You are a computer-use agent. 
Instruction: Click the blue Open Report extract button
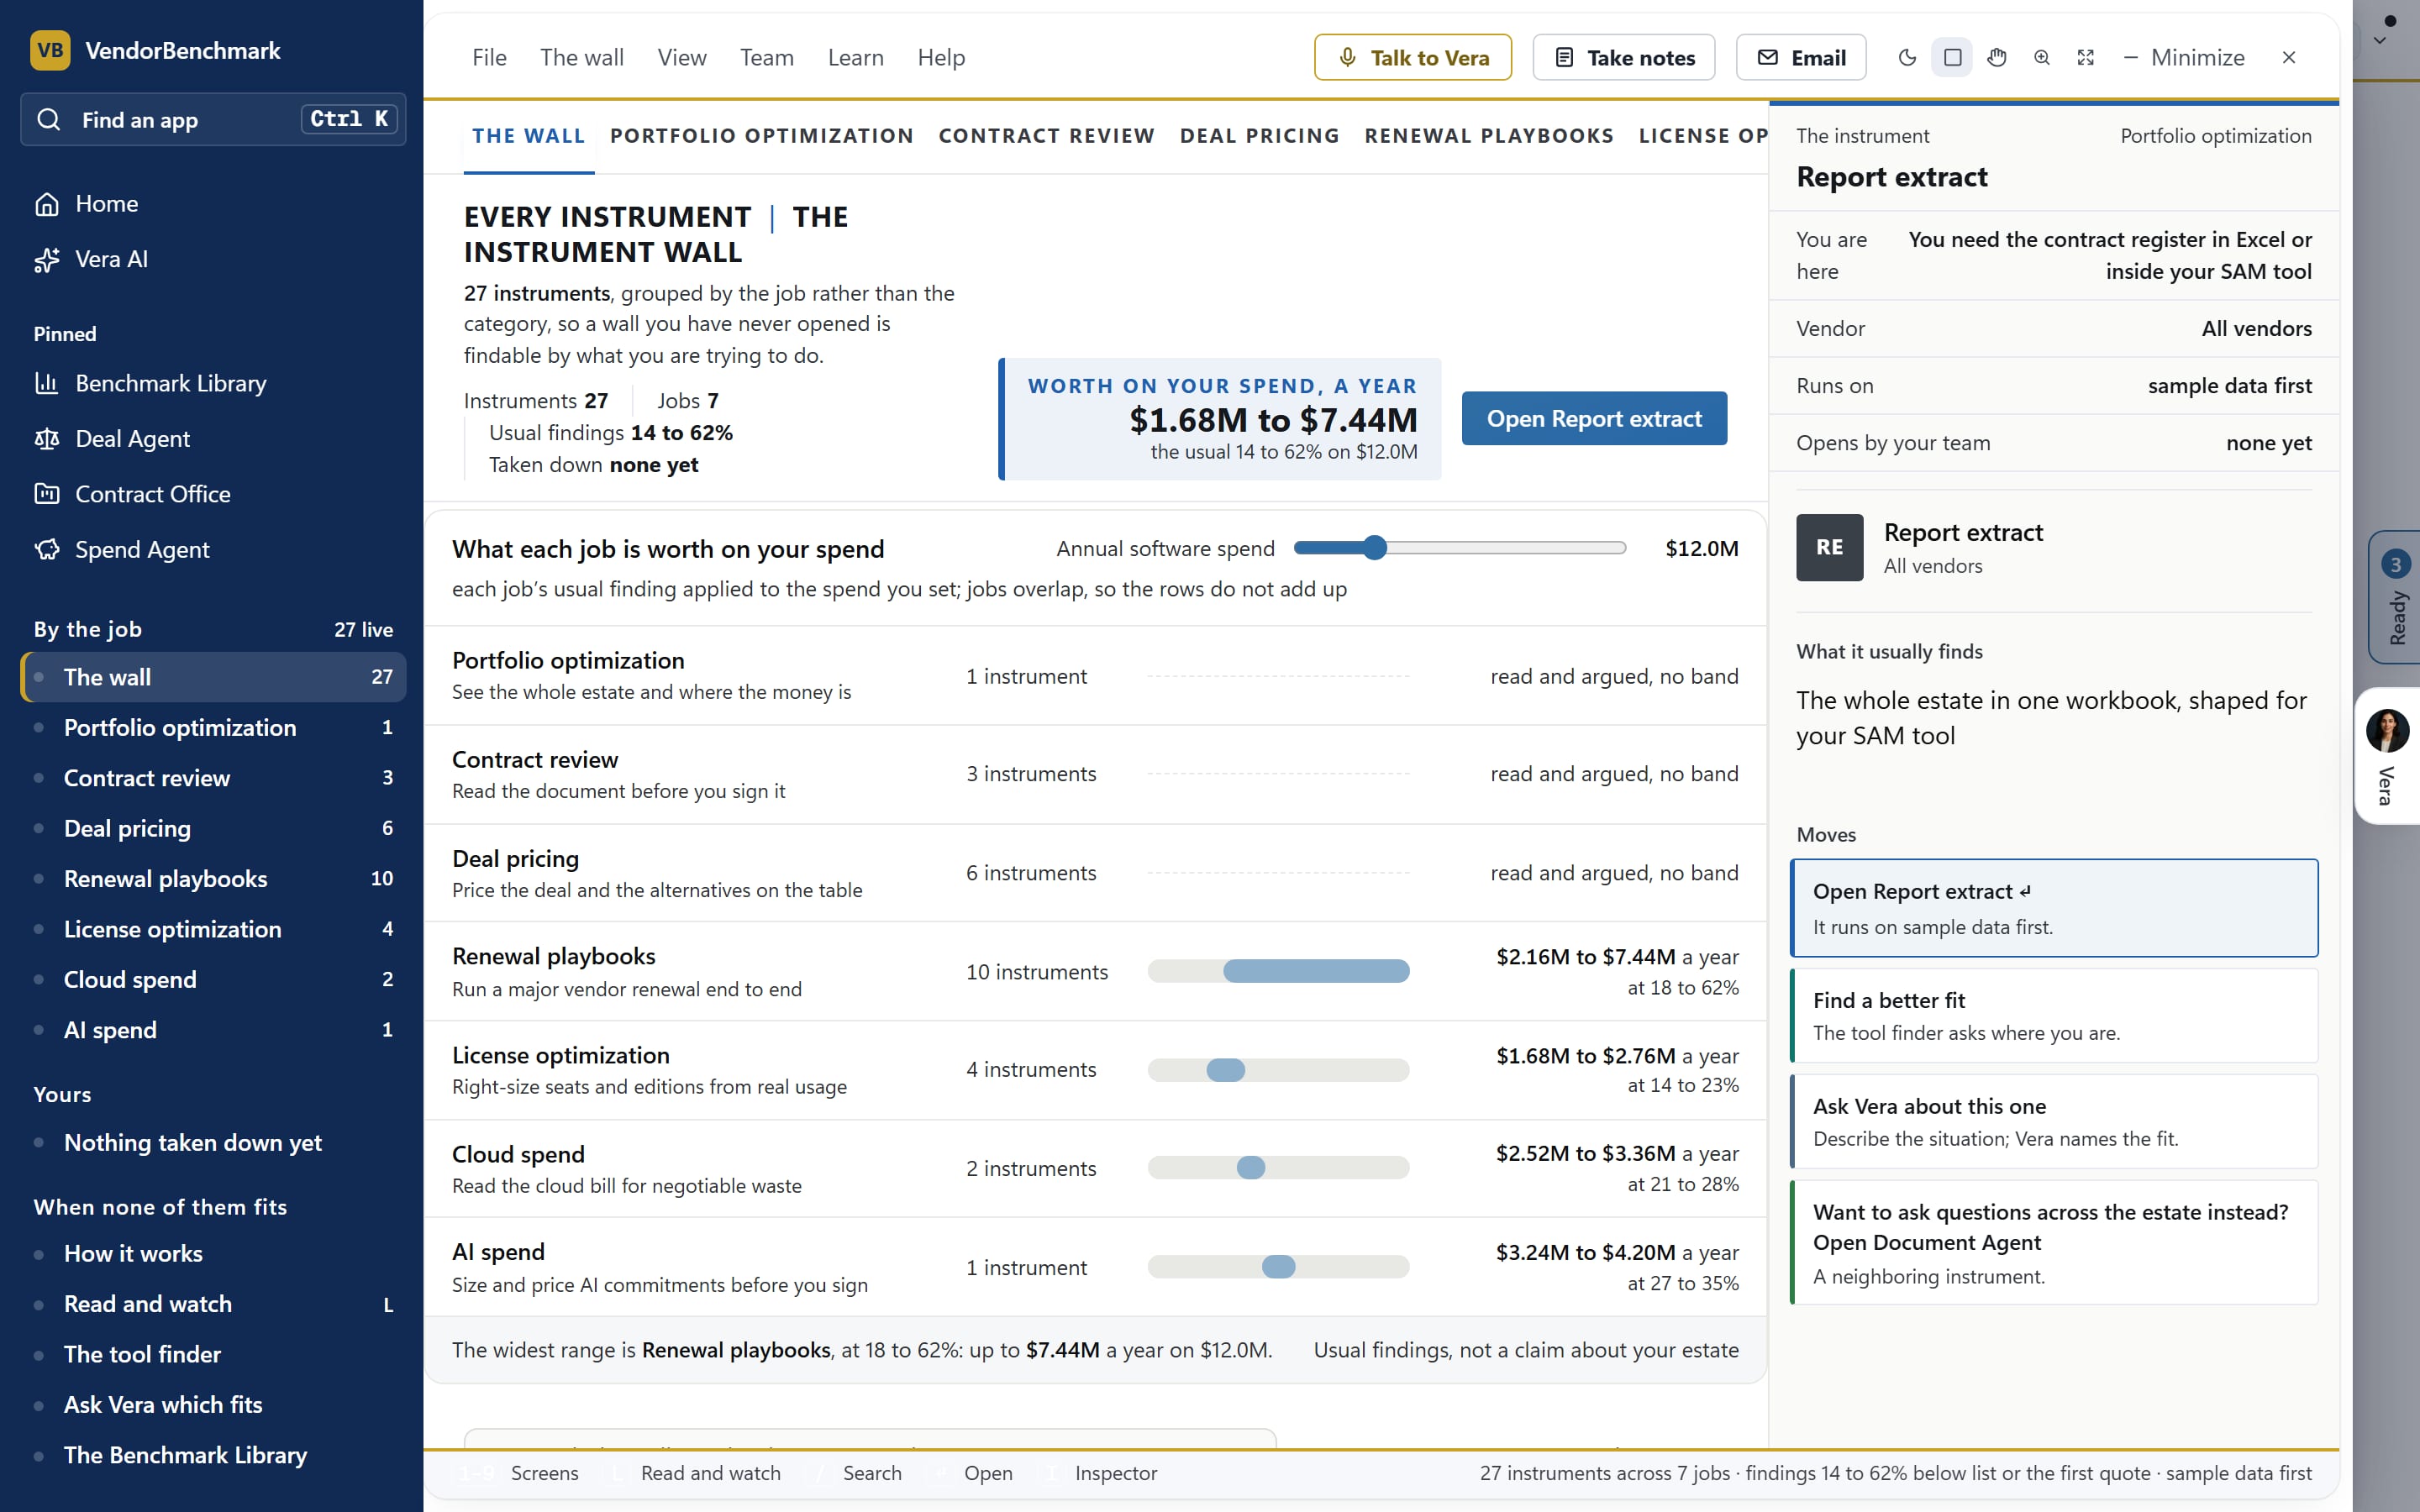[x=1594, y=418]
